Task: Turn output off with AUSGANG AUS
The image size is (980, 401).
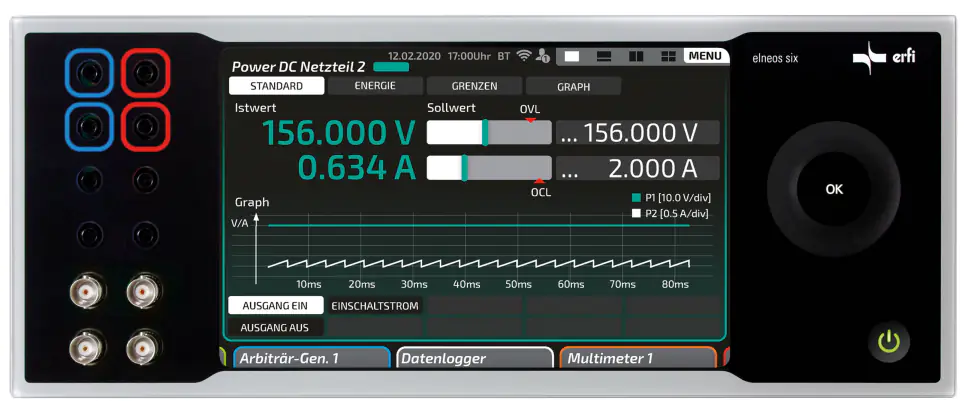Action: pos(275,327)
